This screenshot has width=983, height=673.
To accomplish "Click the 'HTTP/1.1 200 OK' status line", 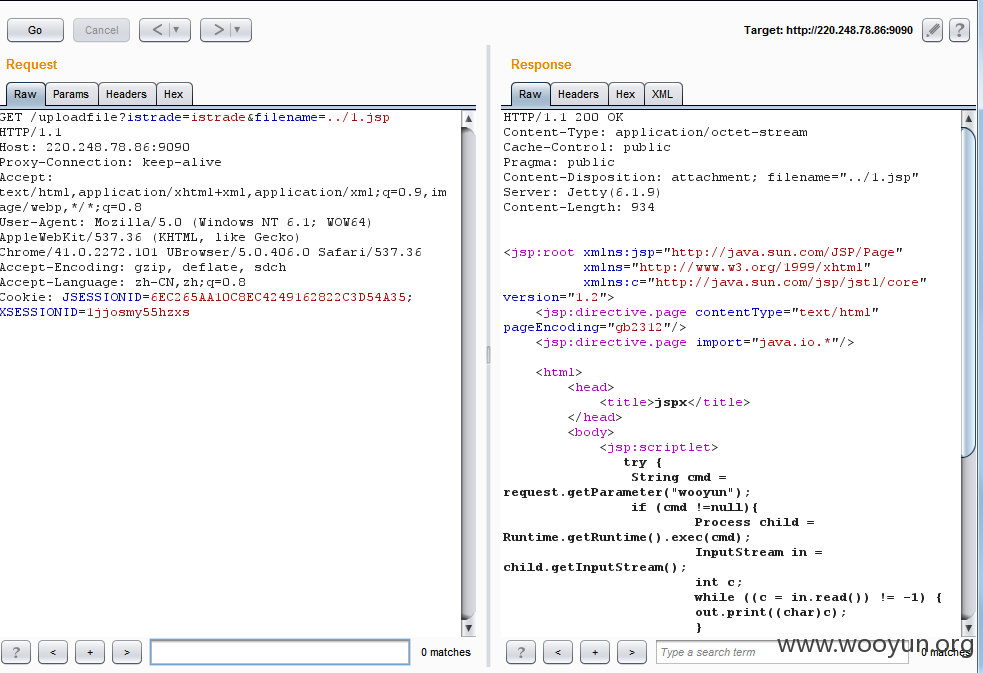I will pyautogui.click(x=563, y=117).
